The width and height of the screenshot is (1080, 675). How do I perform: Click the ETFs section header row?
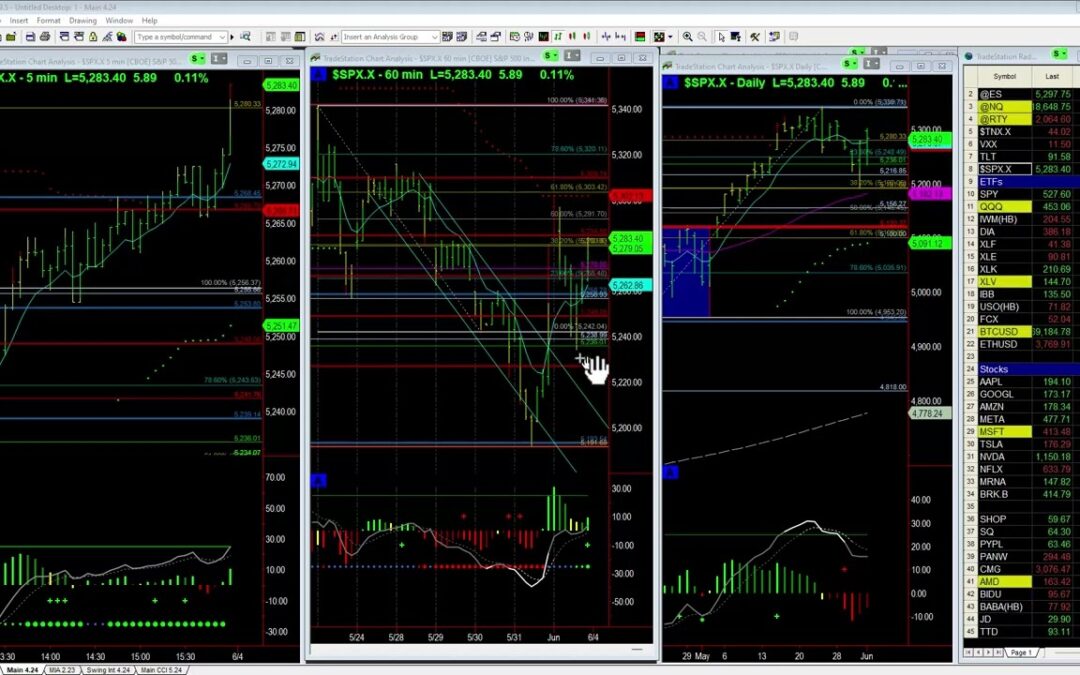tap(1021, 182)
